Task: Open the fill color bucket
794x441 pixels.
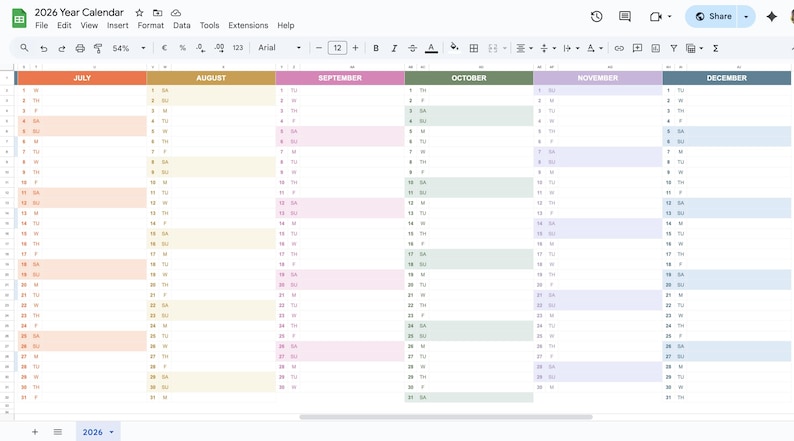Action: [x=454, y=48]
